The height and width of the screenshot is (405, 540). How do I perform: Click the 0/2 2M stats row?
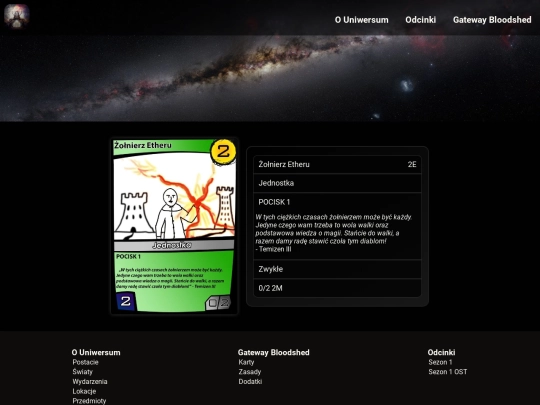337,288
